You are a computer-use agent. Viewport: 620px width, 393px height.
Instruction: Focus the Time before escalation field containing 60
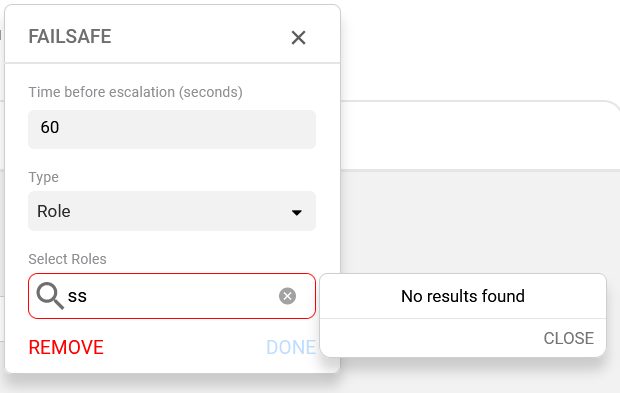(x=172, y=129)
